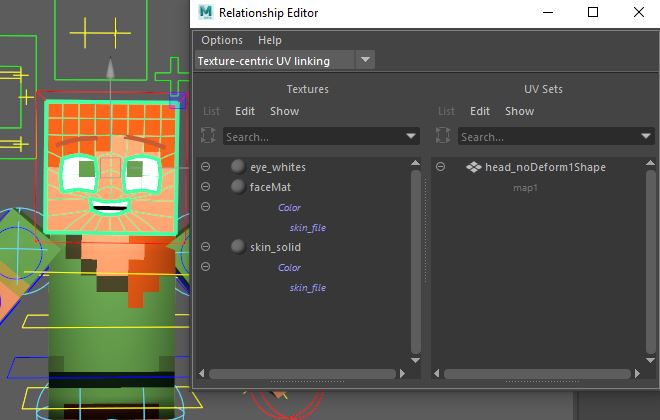
Task: Open the disabled List menu in Textures panel
Action: click(x=211, y=111)
